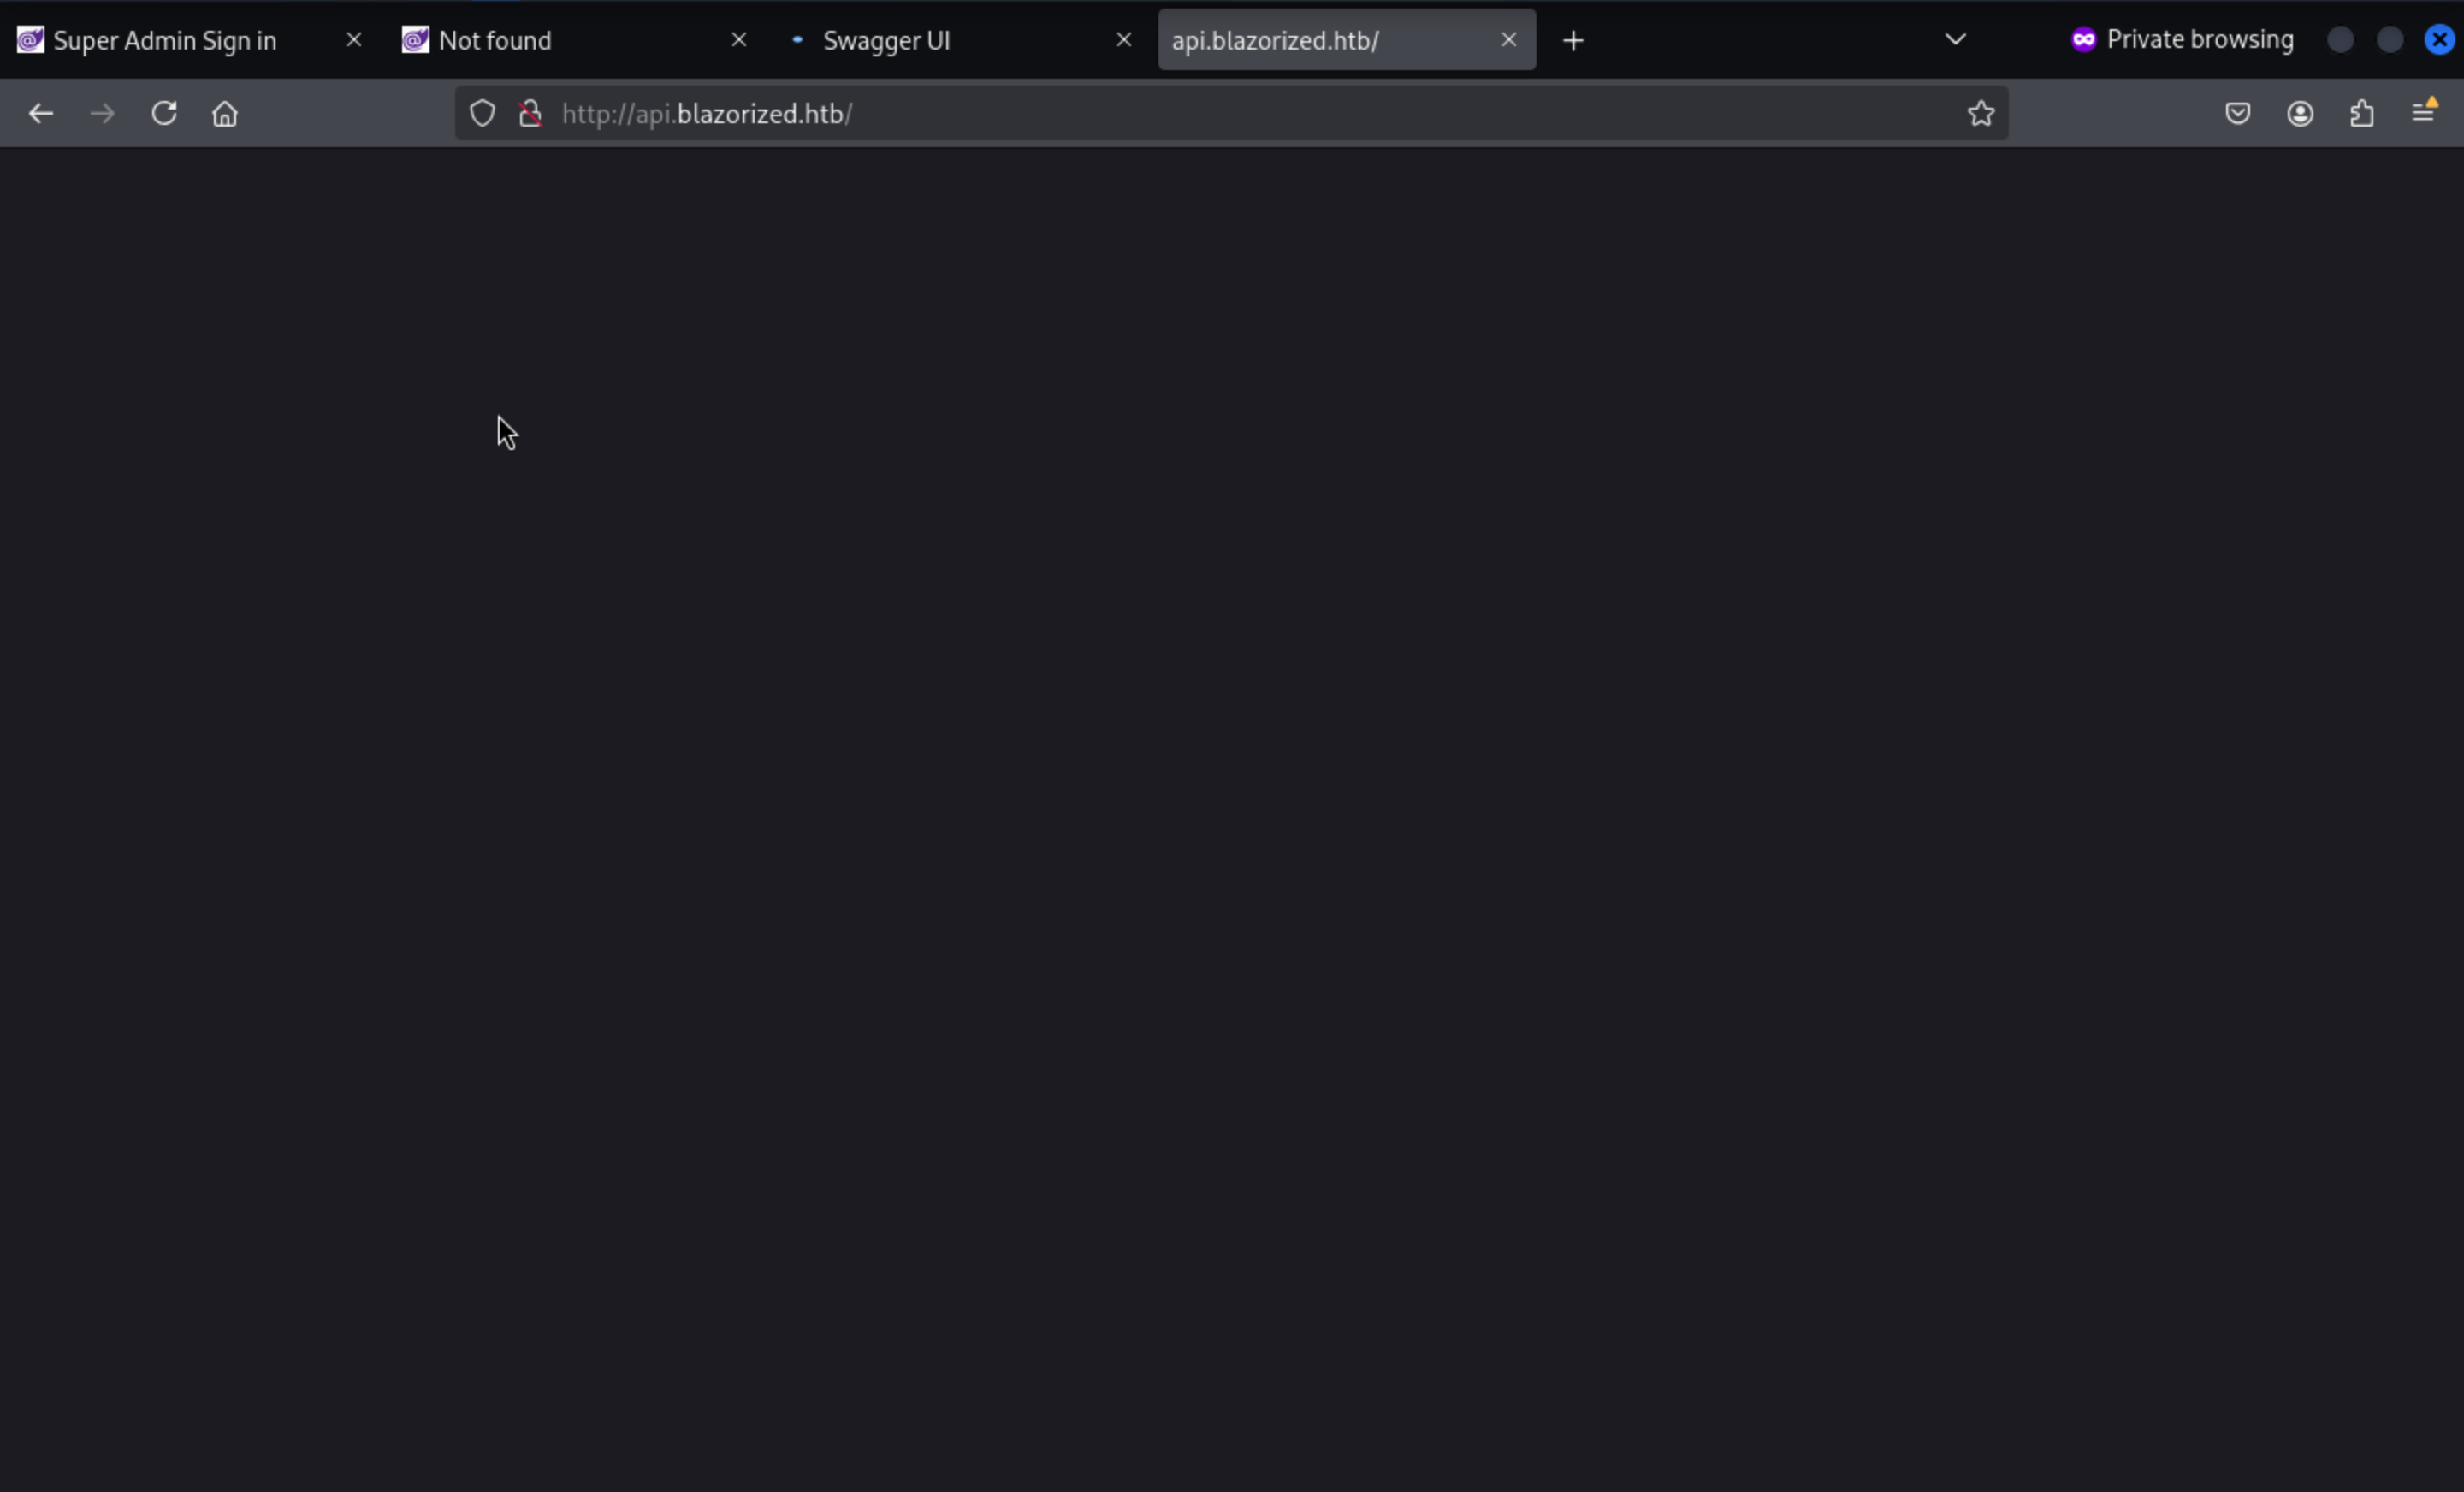View the insecure connection lock icon

(531, 114)
